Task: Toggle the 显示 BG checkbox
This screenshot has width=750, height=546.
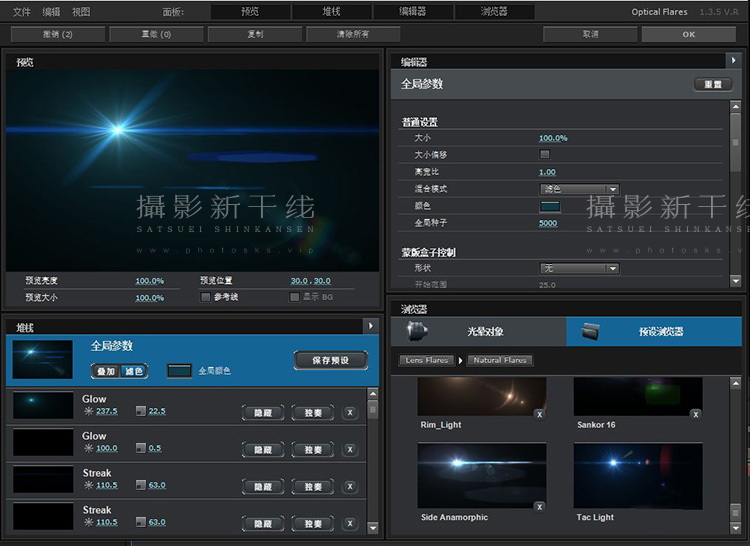Action: pos(294,297)
